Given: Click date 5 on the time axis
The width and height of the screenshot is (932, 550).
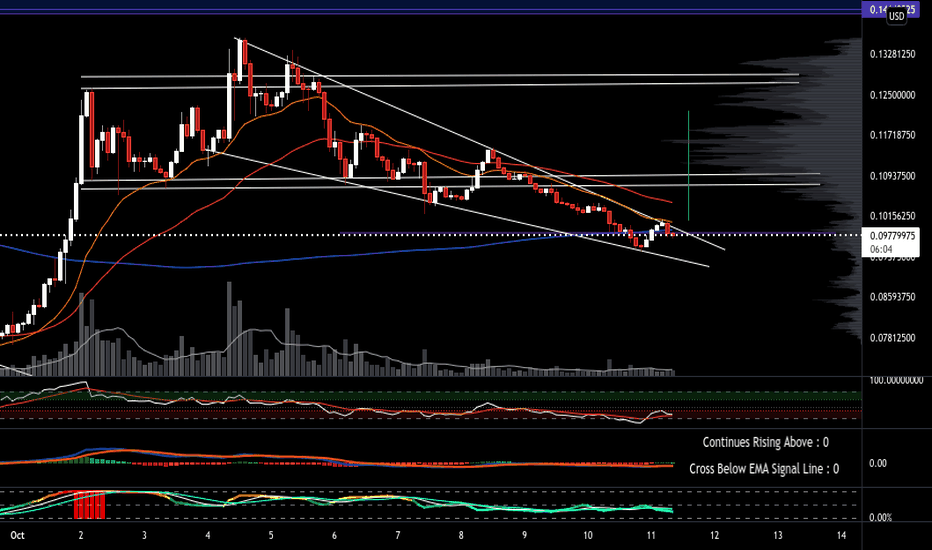Looking at the screenshot, I should [x=271, y=535].
